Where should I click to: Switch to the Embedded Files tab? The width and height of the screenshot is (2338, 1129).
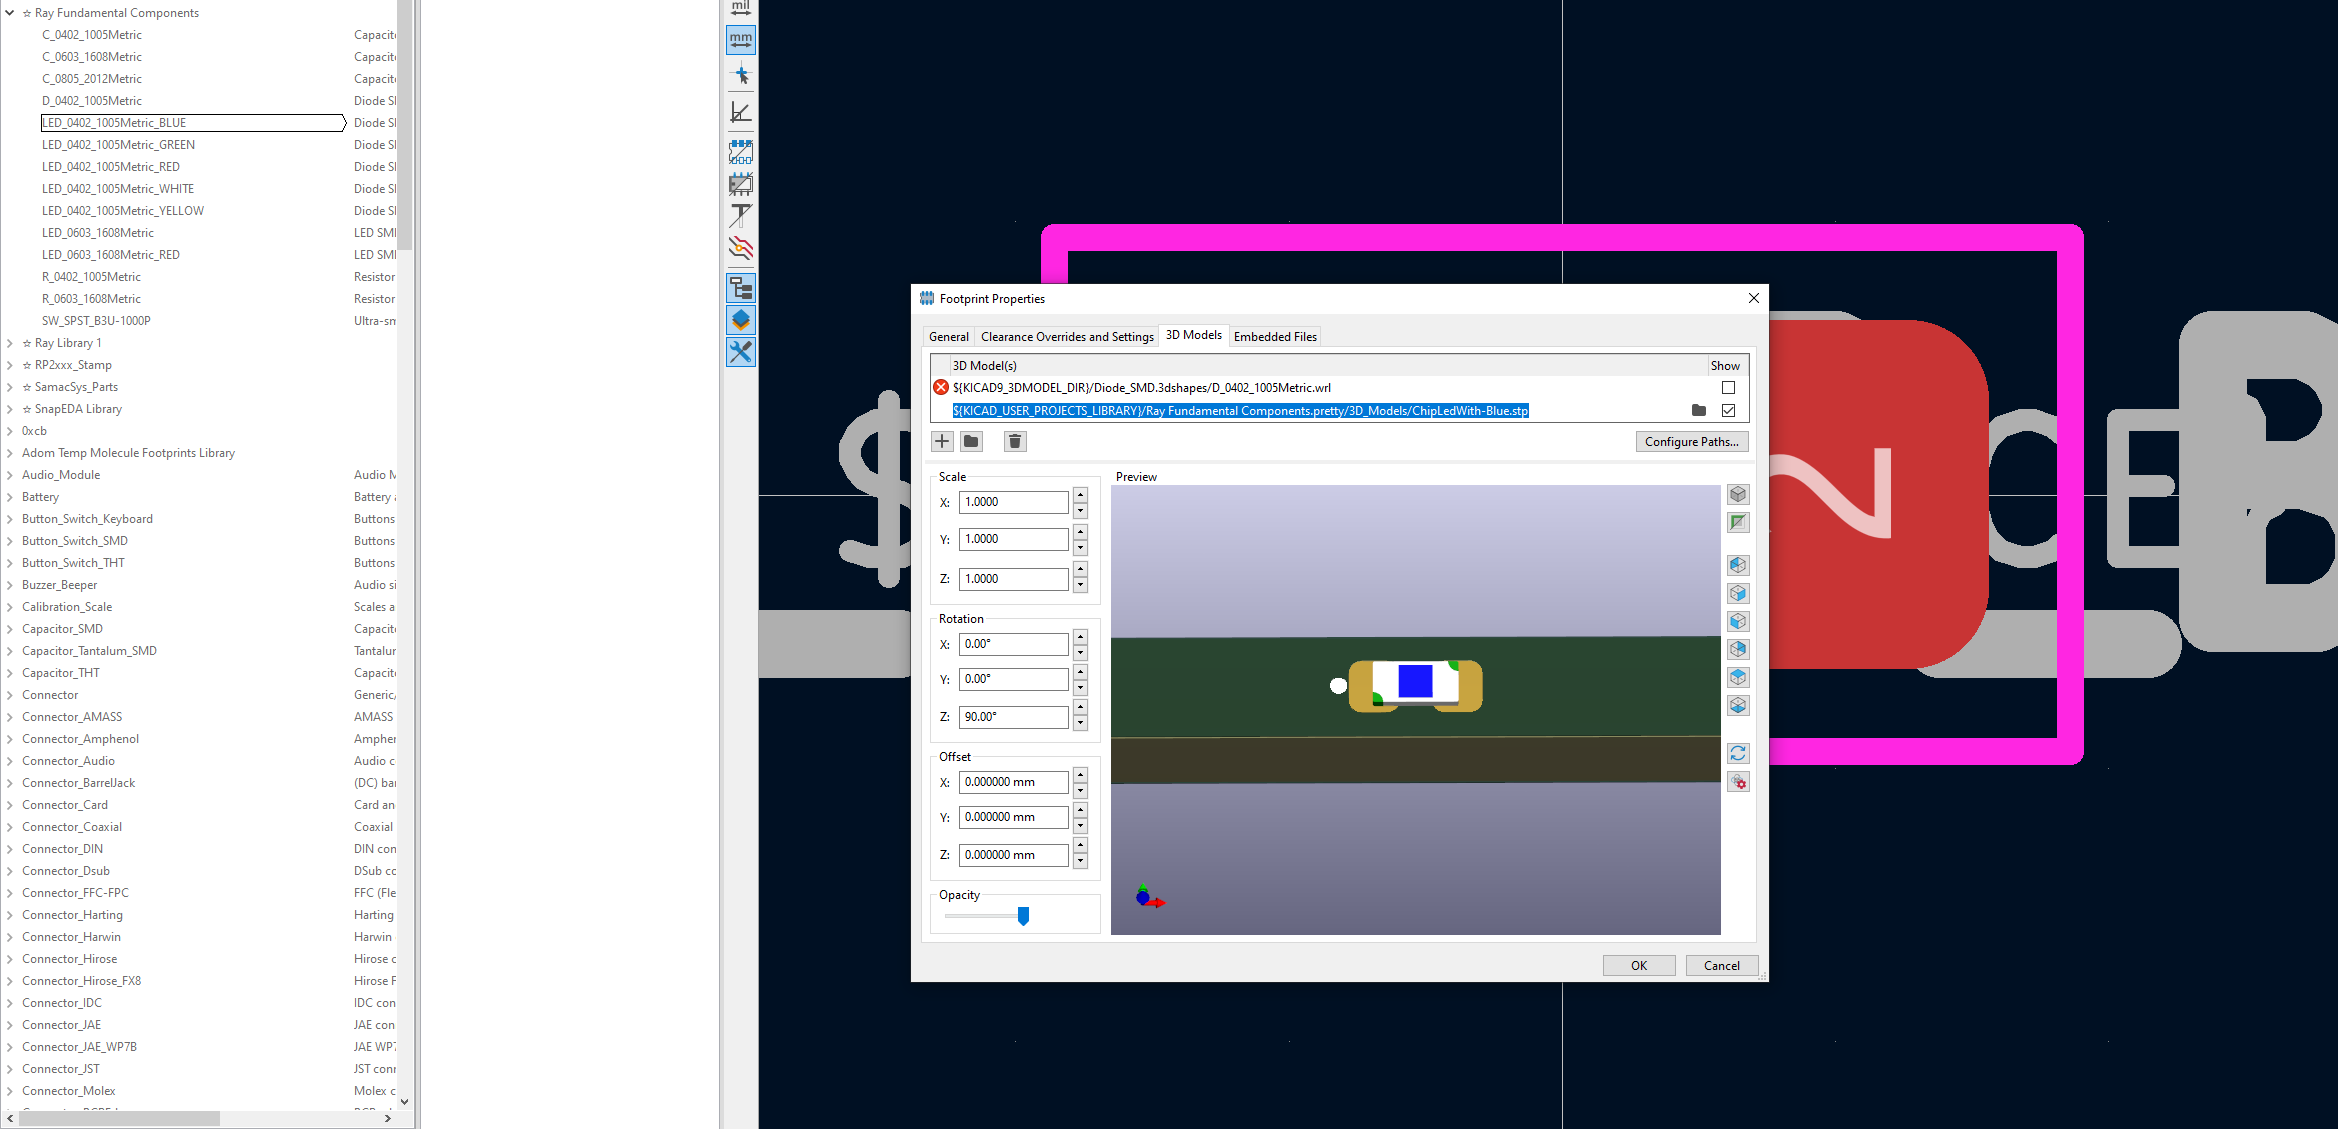click(1274, 336)
